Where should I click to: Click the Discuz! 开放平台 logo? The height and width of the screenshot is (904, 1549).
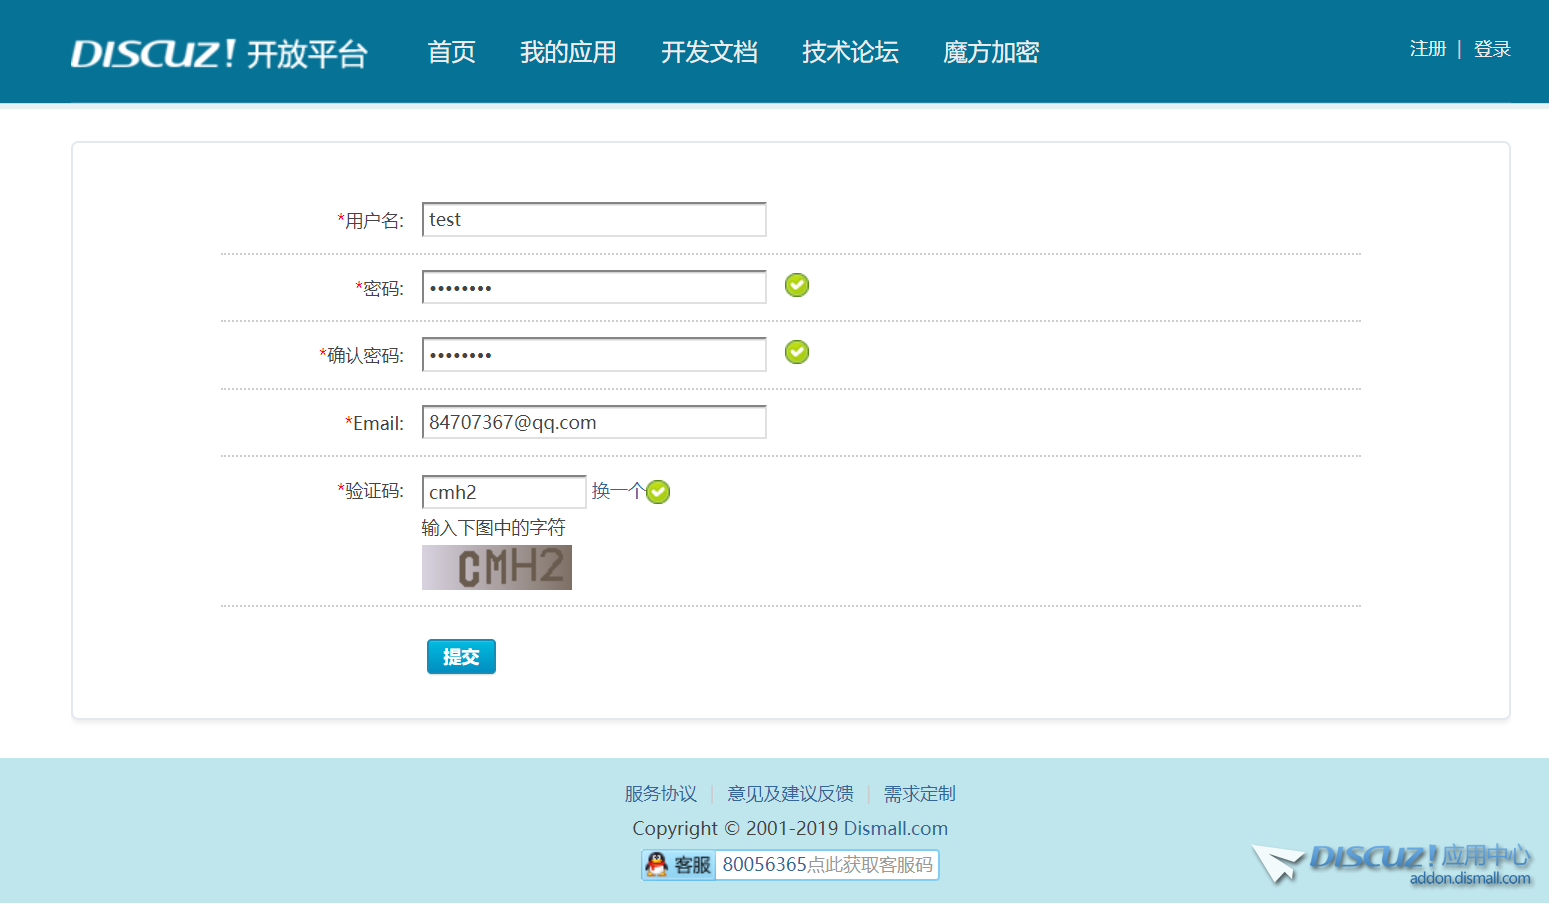click(219, 53)
